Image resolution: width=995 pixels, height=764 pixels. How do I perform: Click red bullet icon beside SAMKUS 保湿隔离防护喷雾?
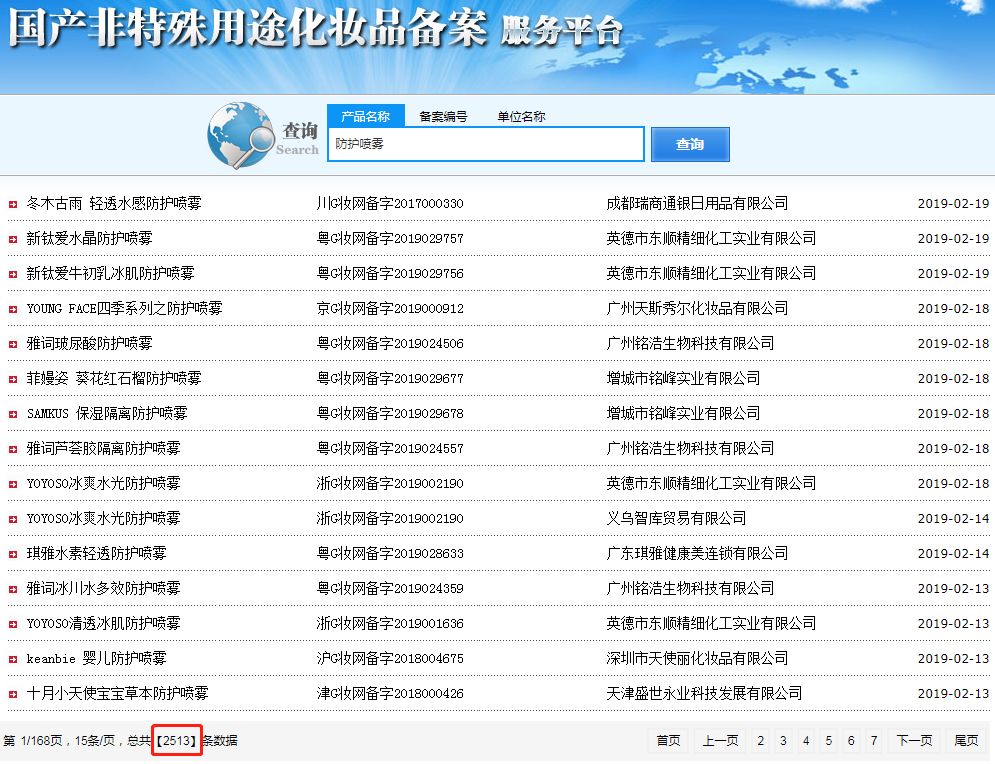coord(13,414)
